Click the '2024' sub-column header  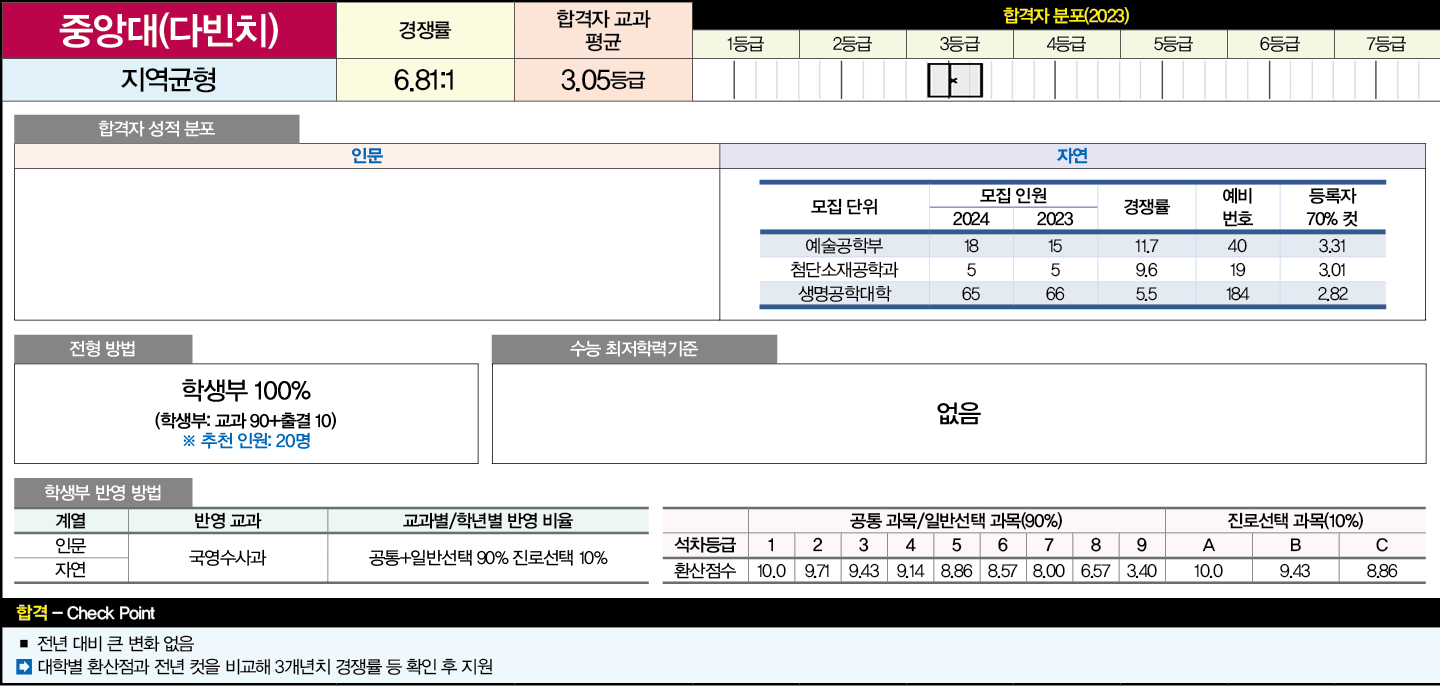pyautogui.click(x=971, y=219)
